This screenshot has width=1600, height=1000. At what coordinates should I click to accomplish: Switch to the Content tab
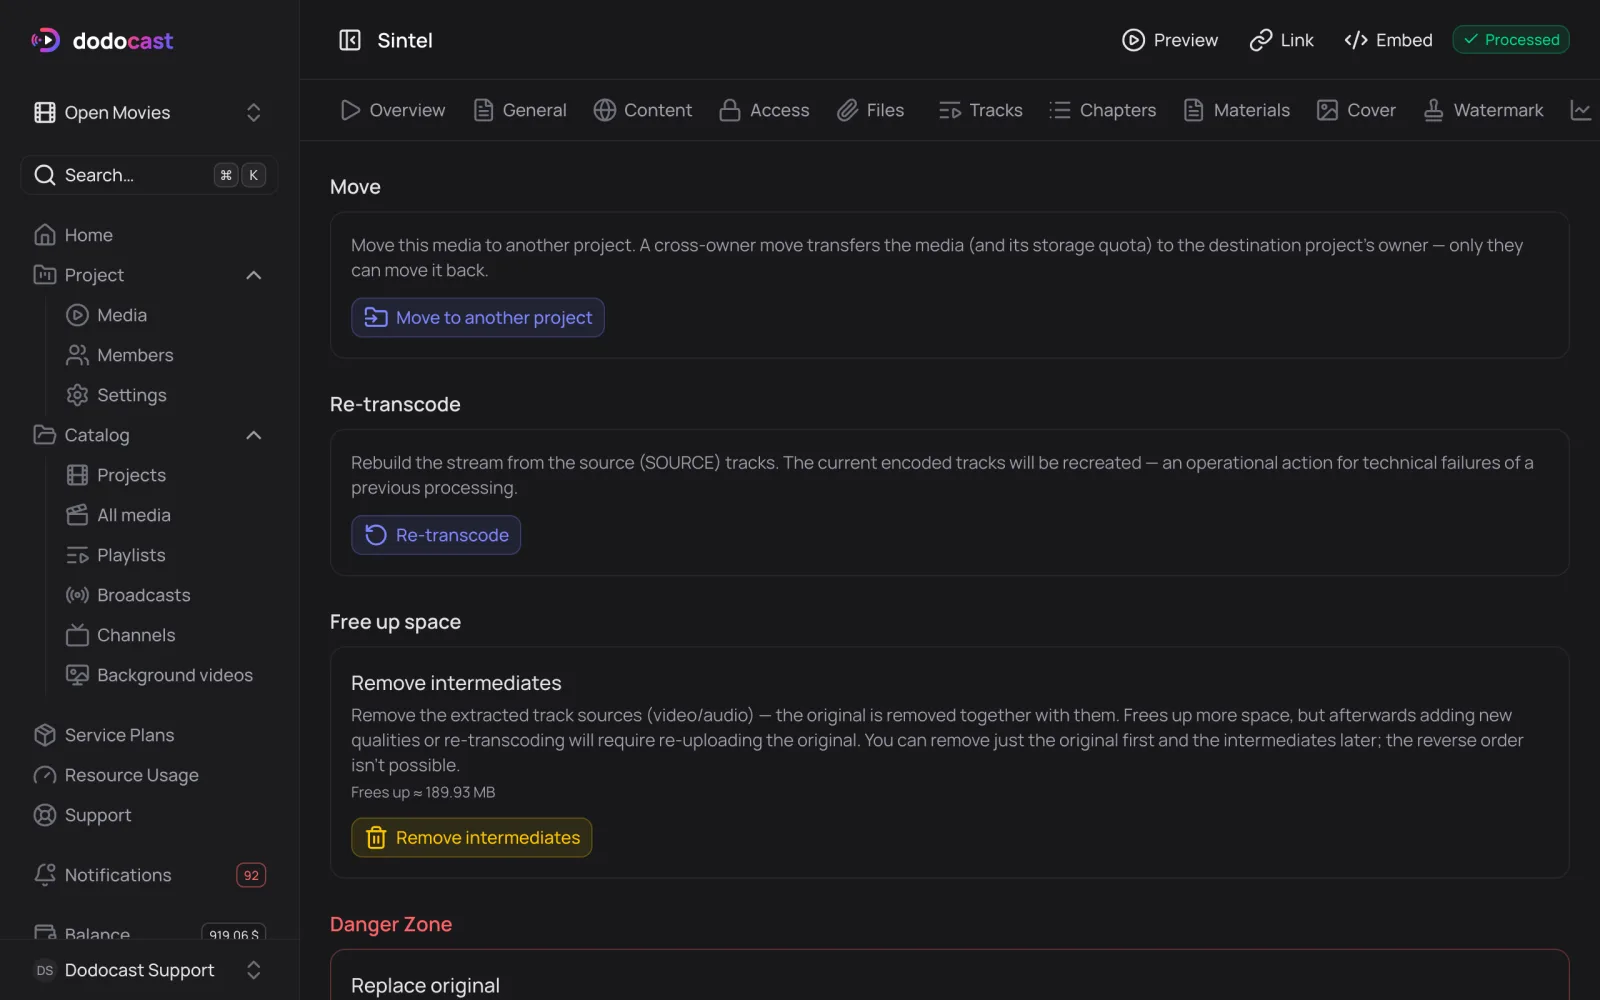click(643, 110)
